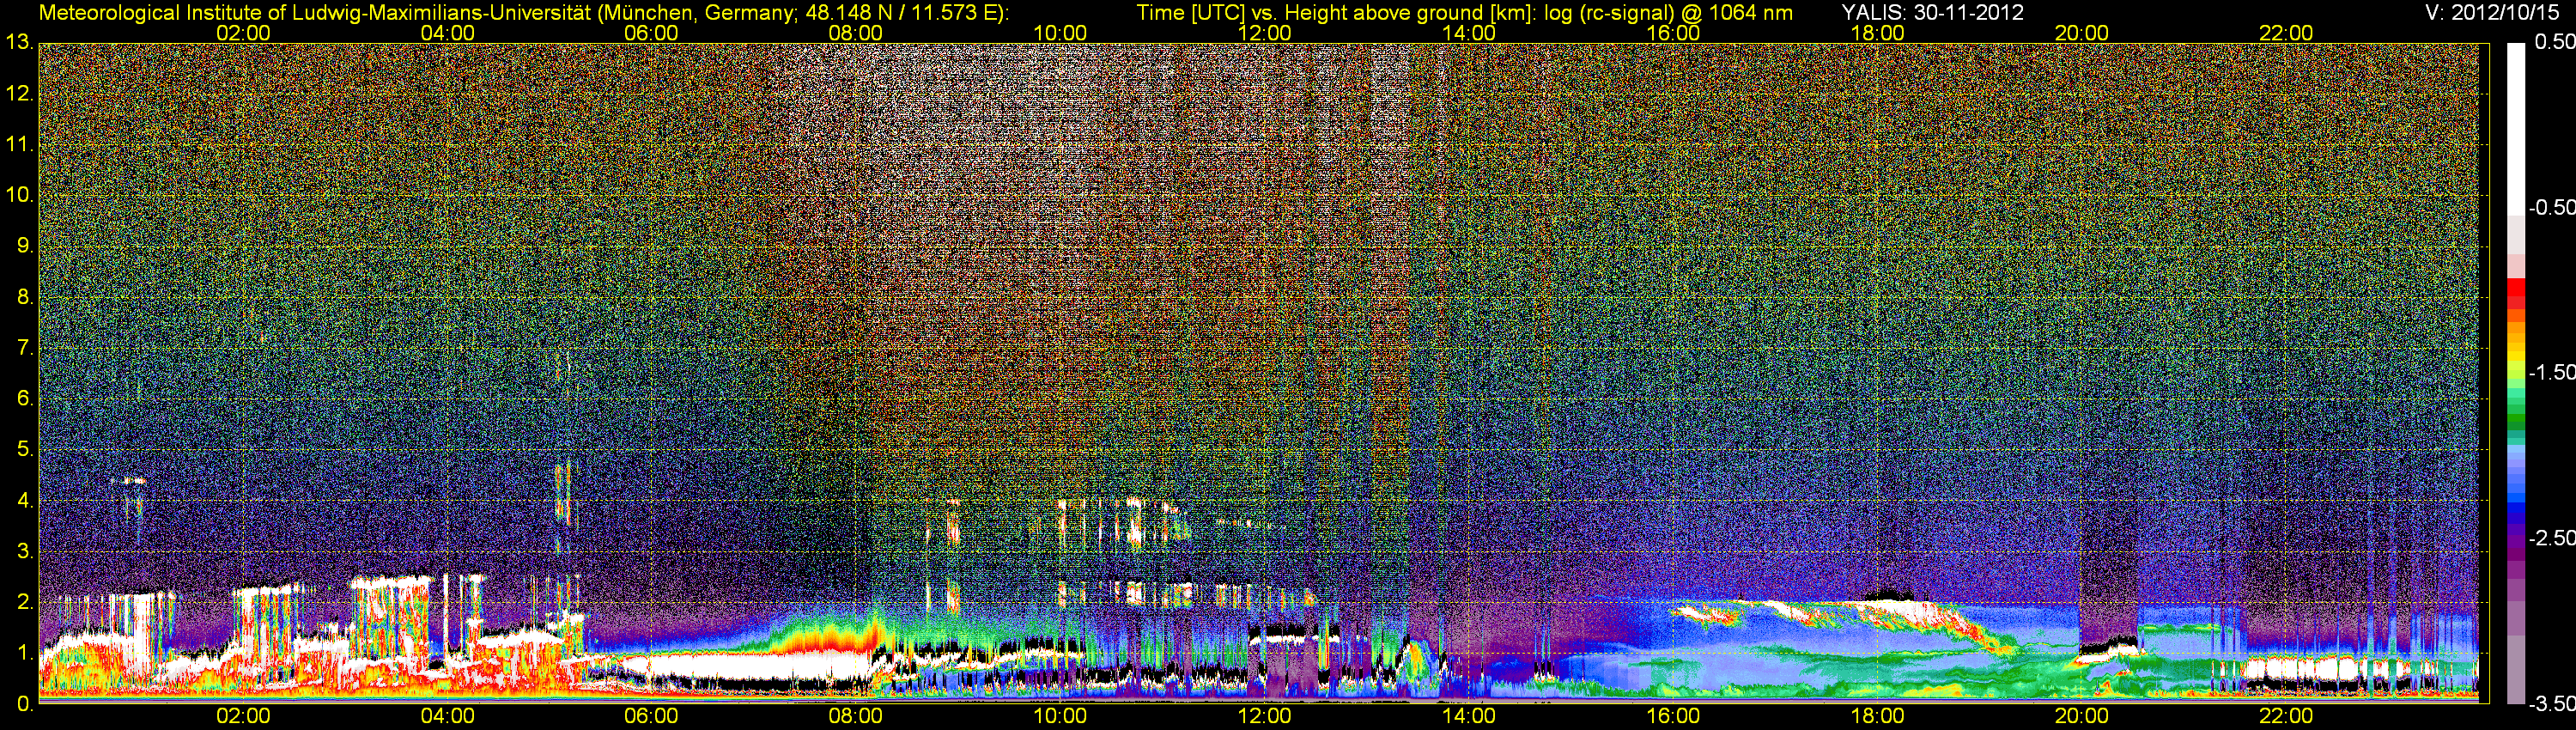Click the 4 km height axis label
Image resolution: width=2576 pixels, height=730 pixels.
click(x=24, y=500)
